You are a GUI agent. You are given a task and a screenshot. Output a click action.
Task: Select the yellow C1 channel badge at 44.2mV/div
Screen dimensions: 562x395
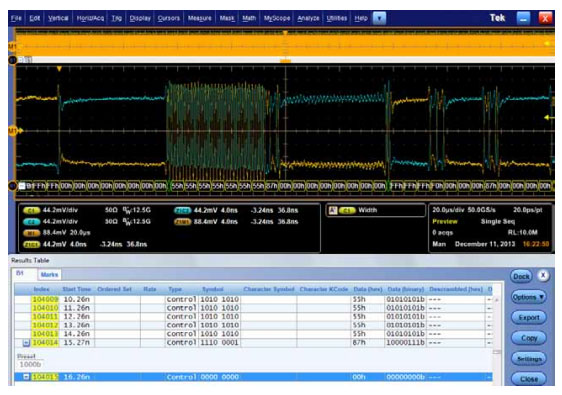coord(31,210)
